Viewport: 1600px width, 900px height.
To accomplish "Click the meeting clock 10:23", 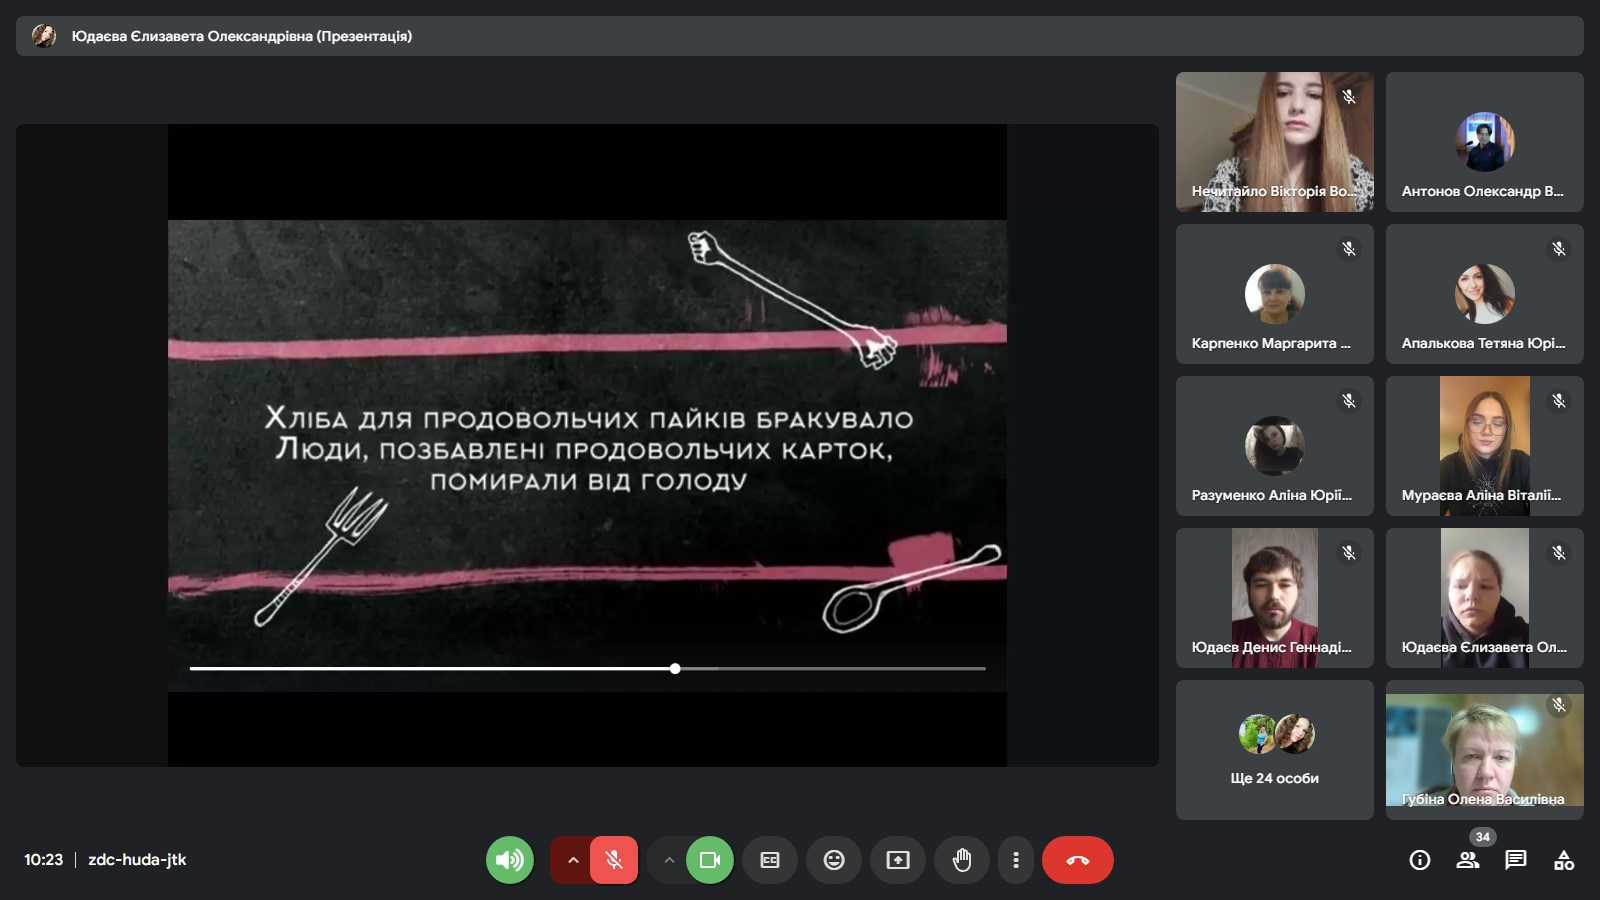I will [43, 860].
